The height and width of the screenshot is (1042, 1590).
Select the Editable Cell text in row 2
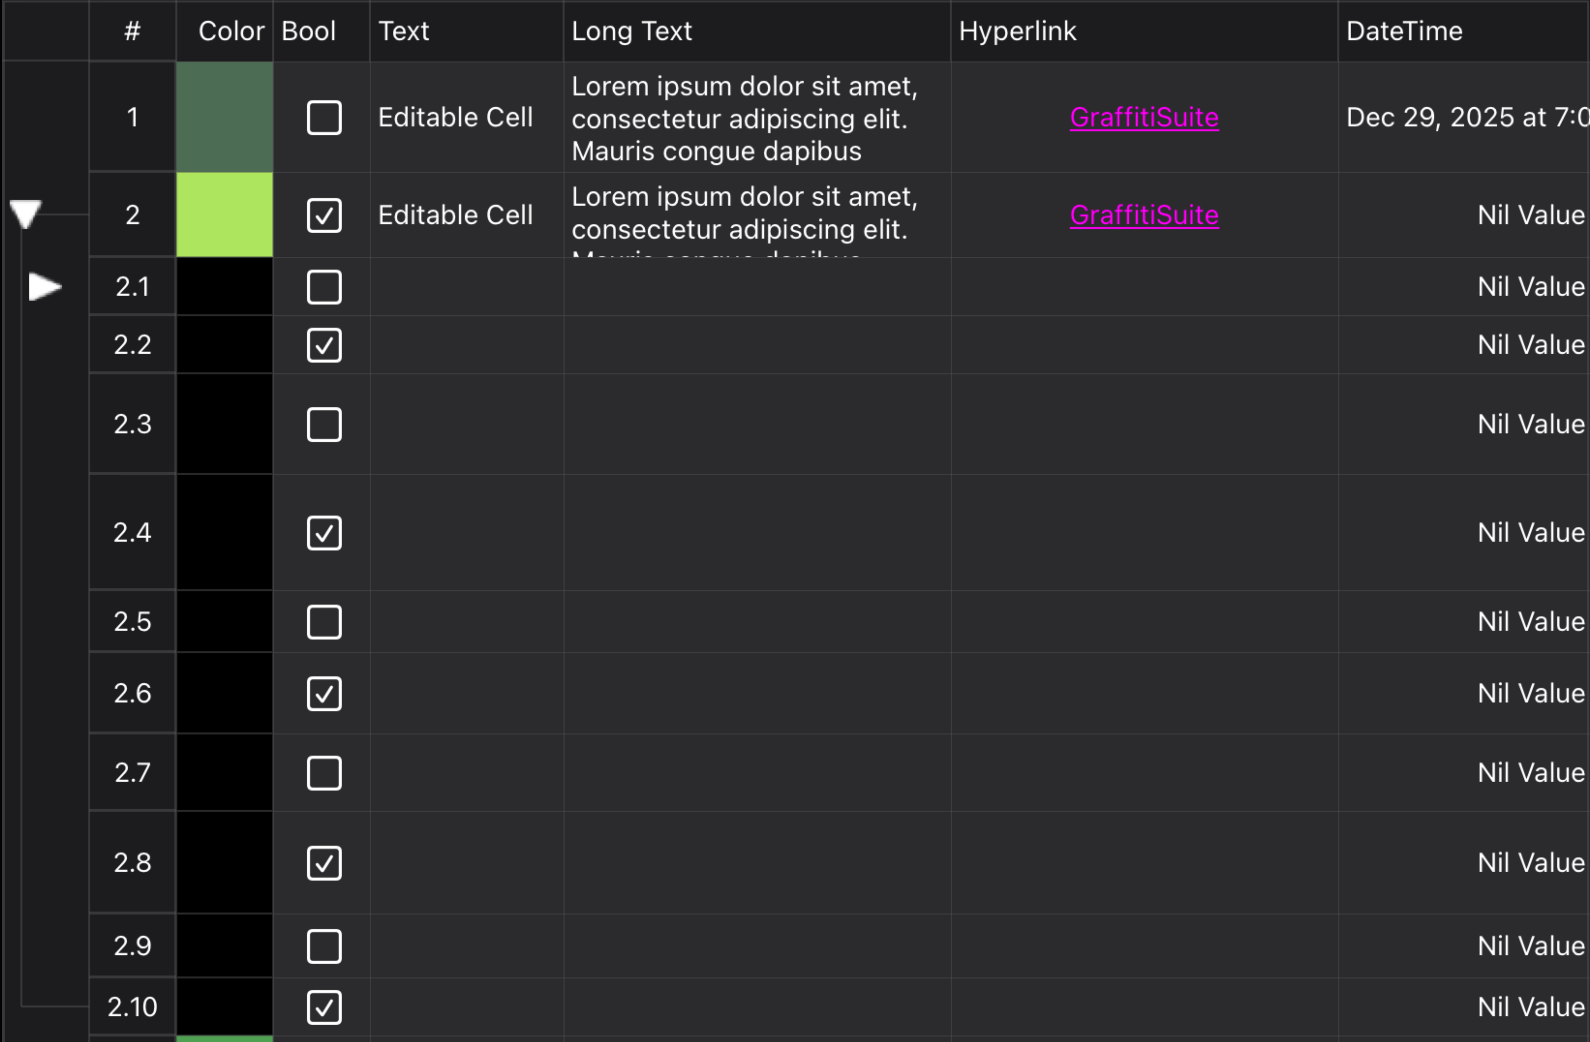pos(456,215)
